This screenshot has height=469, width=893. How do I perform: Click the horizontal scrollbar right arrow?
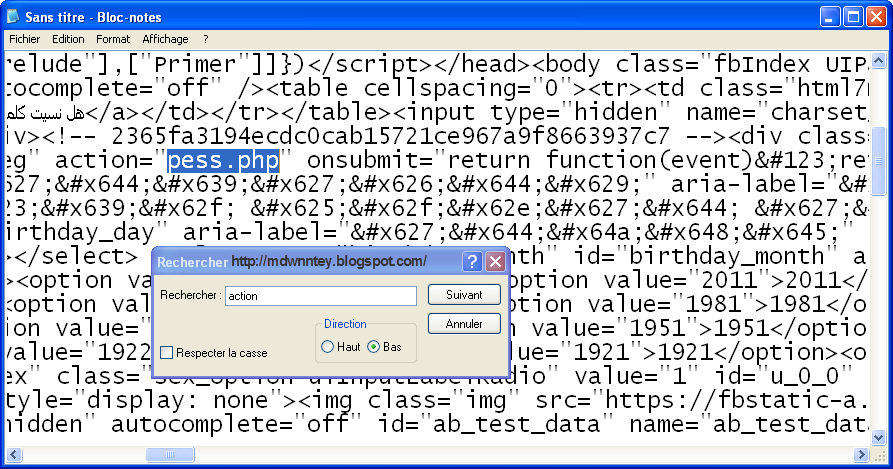pyautogui.click(x=861, y=454)
